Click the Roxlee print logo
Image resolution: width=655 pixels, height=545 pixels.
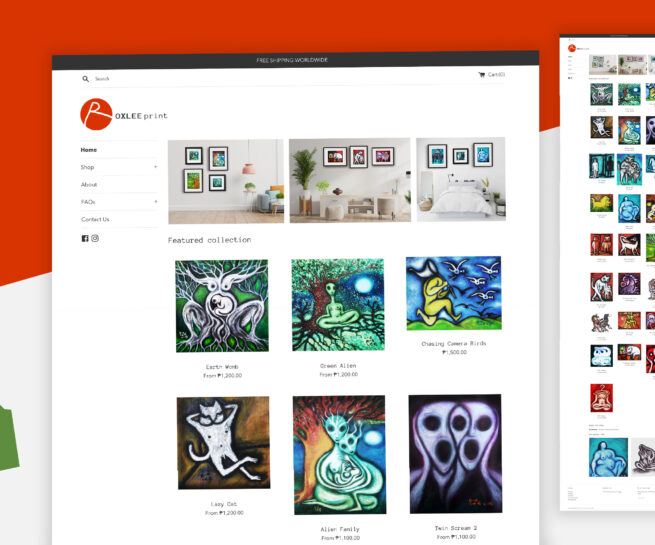[x=124, y=114]
